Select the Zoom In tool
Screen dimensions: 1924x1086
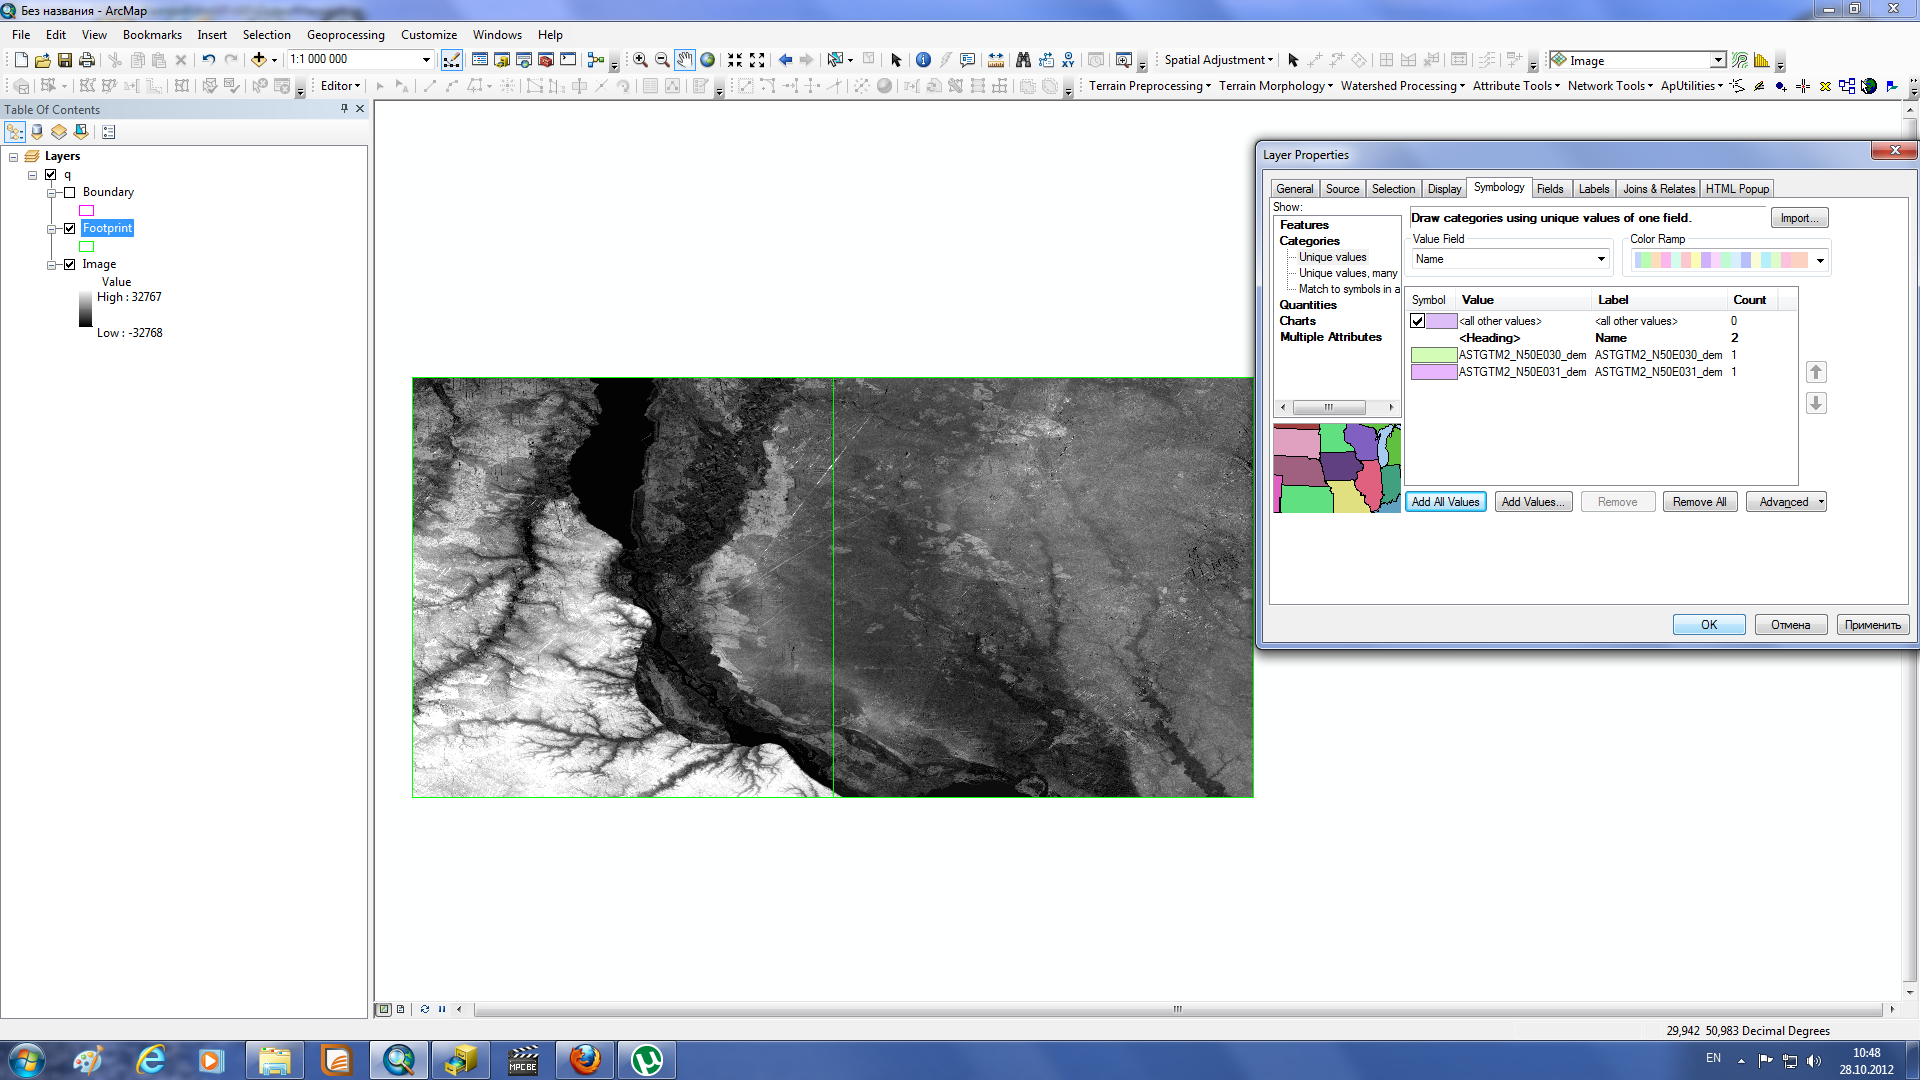coord(641,60)
